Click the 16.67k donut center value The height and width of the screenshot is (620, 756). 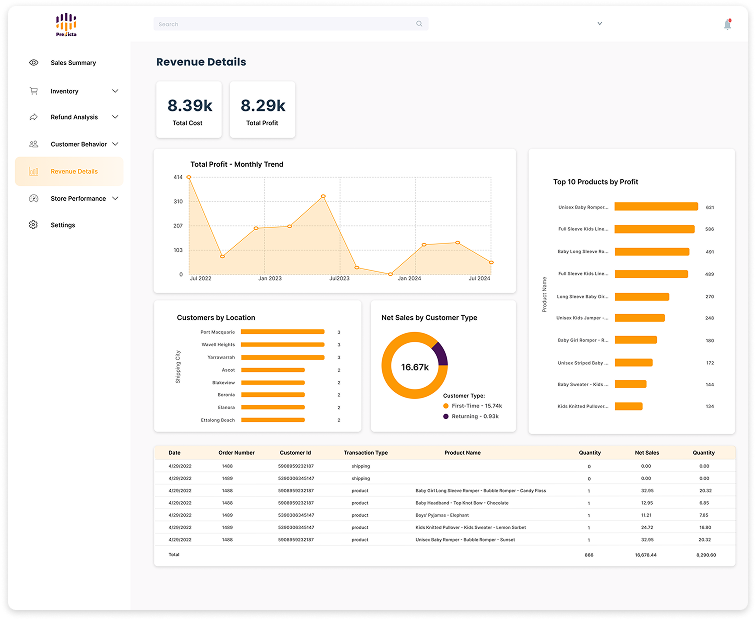415,367
